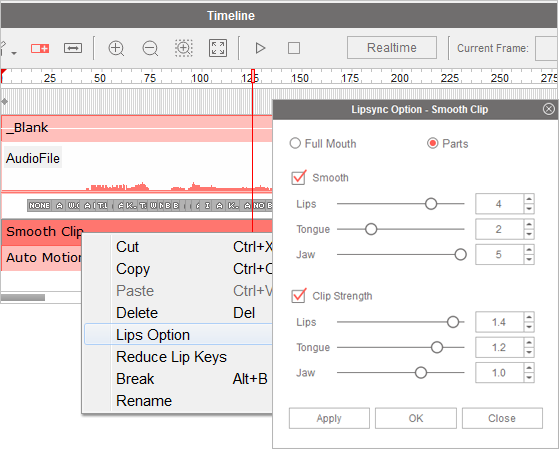Click the red add-clip icon in the toolbar
The image size is (559, 449).
tap(40, 48)
